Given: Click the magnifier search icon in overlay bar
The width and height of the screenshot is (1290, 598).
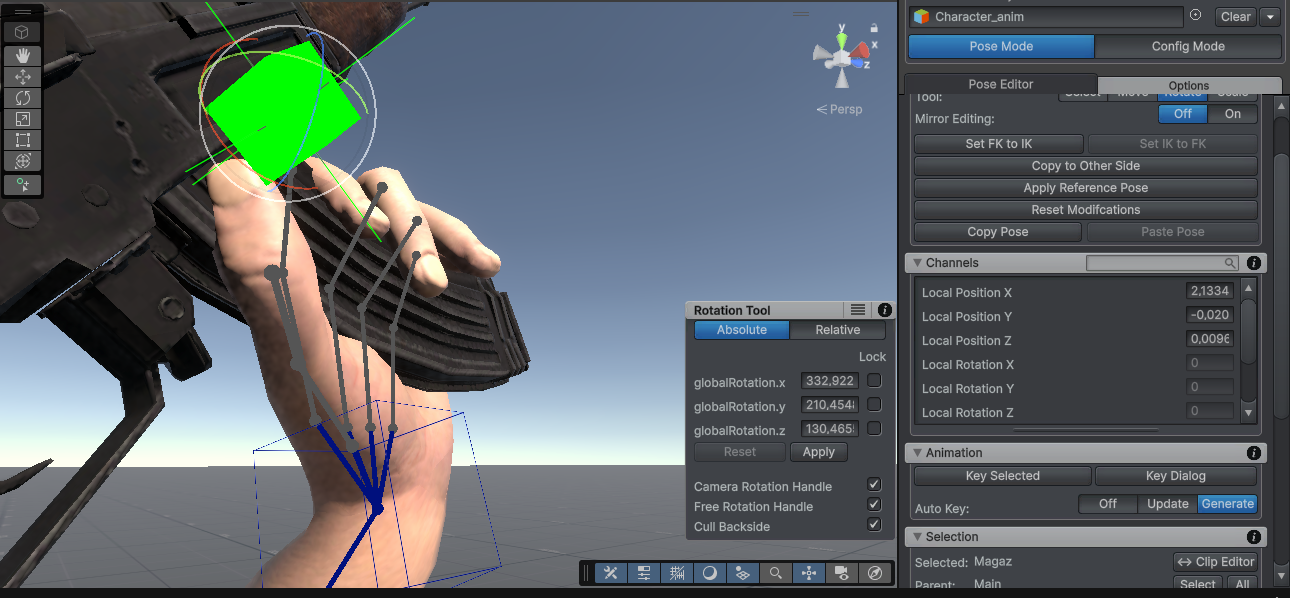Looking at the screenshot, I should (x=775, y=573).
